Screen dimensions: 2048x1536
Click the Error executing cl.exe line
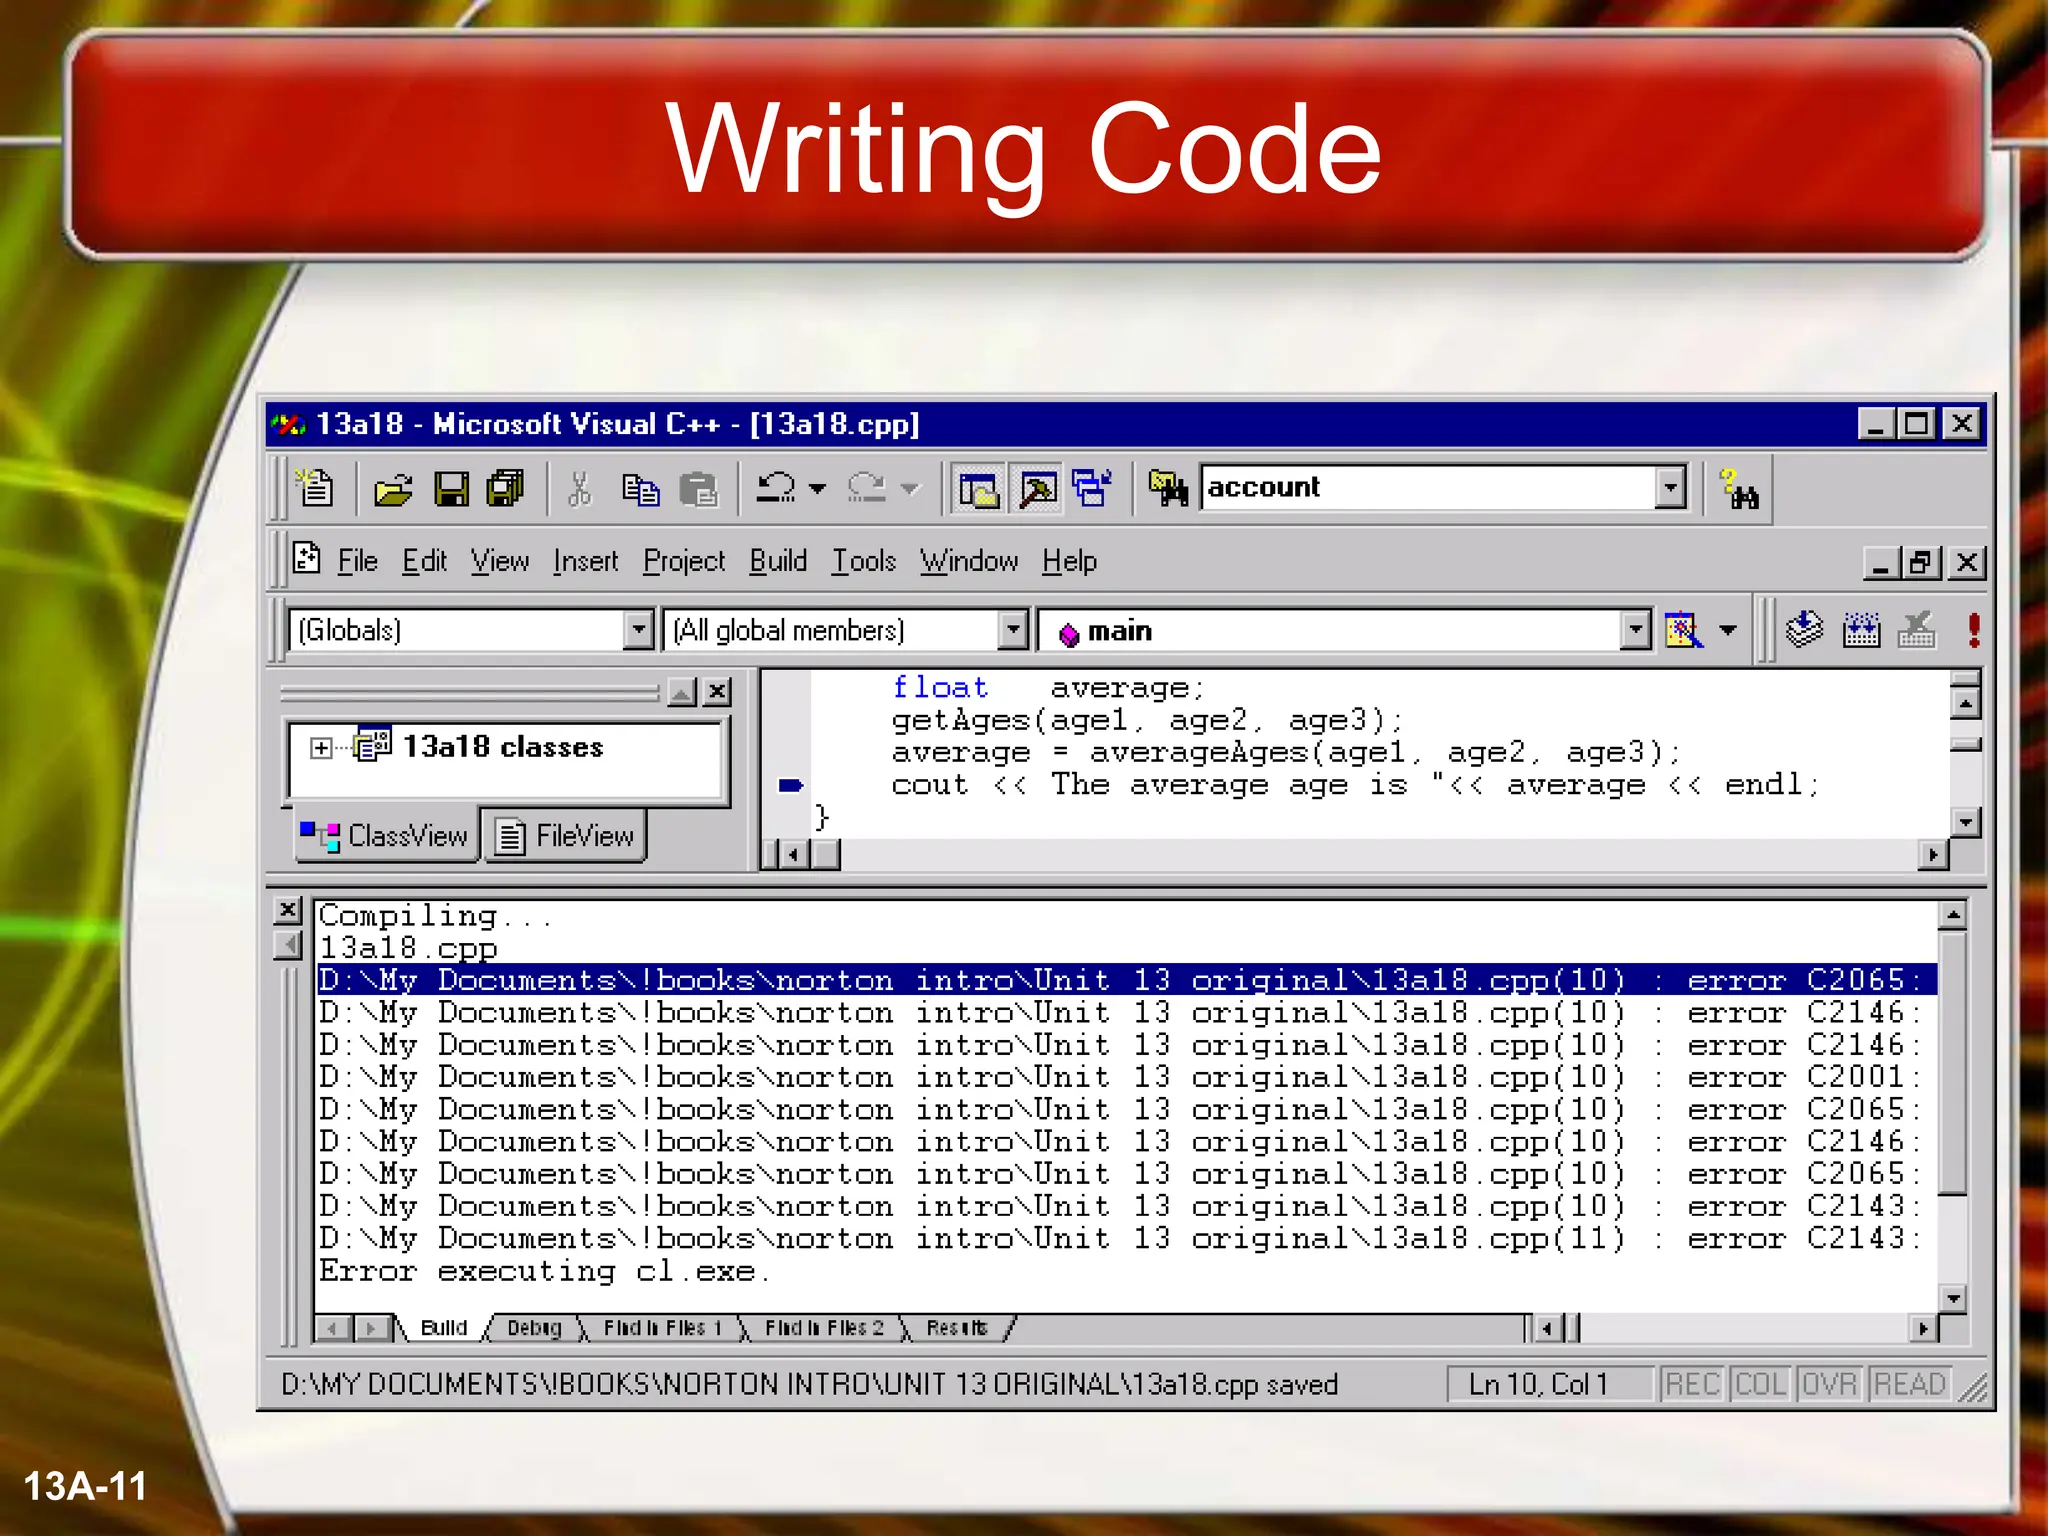pos(545,1271)
